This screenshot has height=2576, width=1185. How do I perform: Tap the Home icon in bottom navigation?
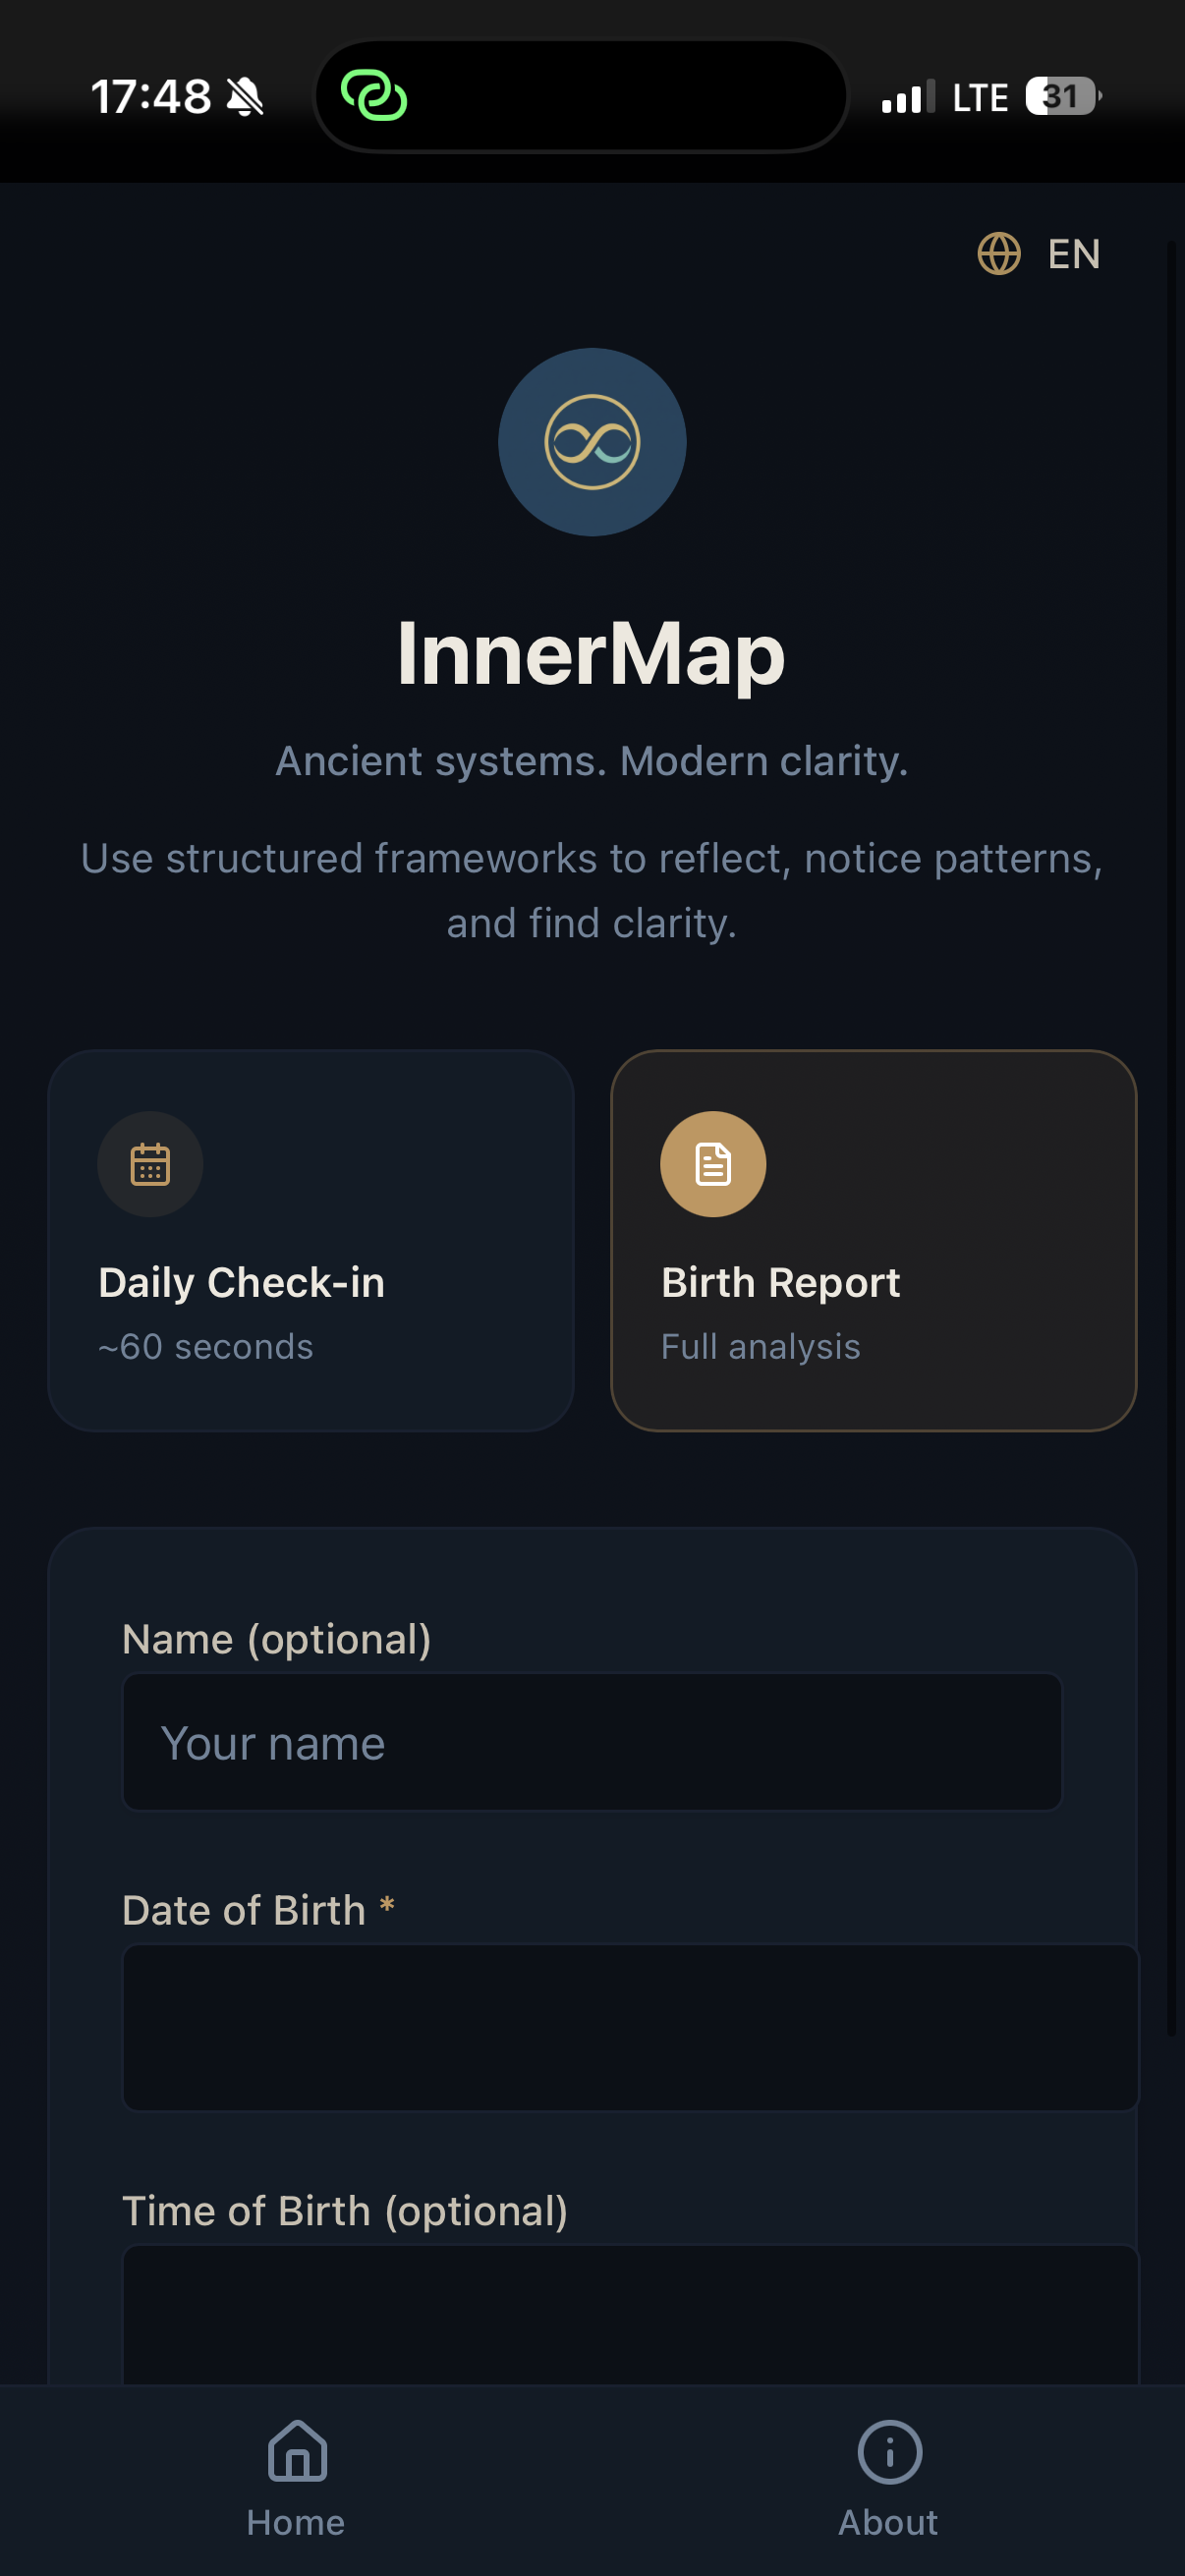pyautogui.click(x=295, y=2453)
